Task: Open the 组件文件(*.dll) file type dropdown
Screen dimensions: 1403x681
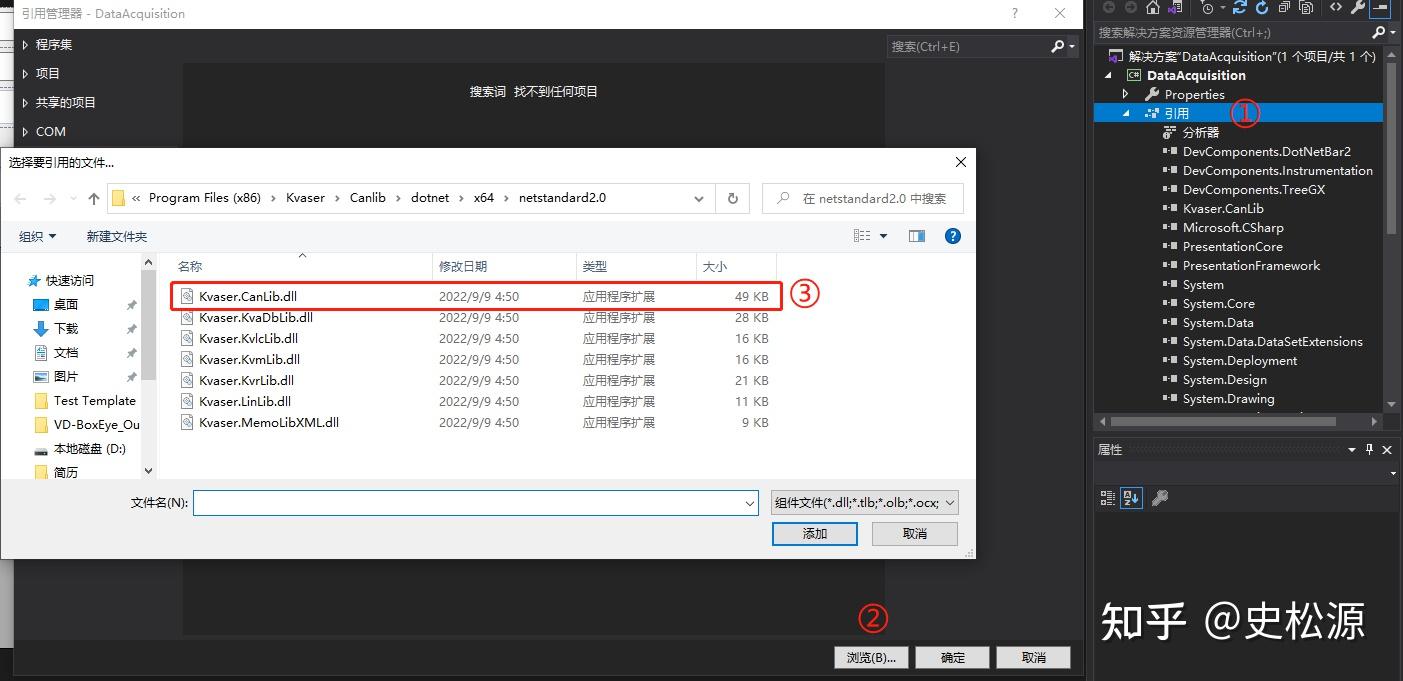Action: point(861,502)
